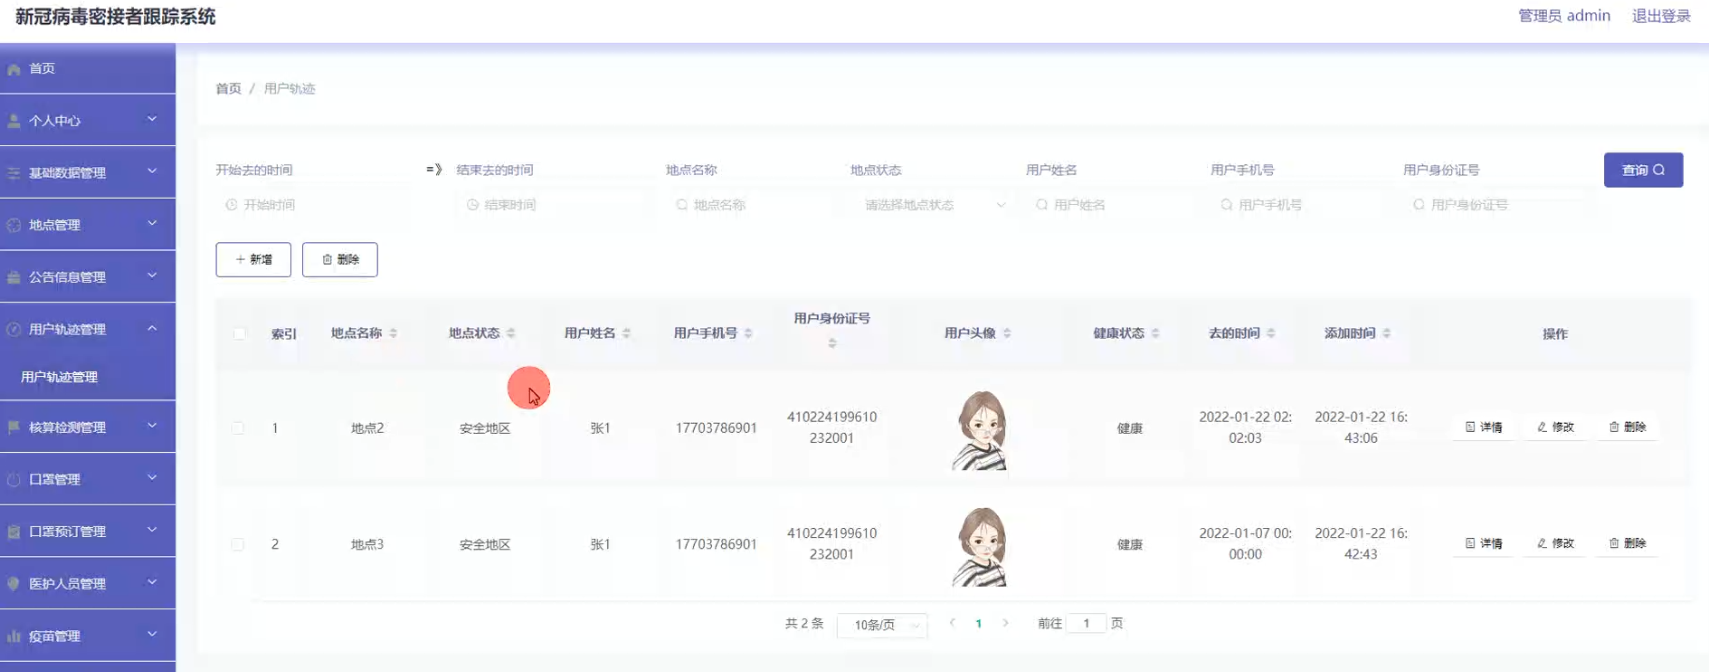Expand the 基础数据管理 sidebar chevron
Screen dimensions: 1709x672
click(152, 171)
